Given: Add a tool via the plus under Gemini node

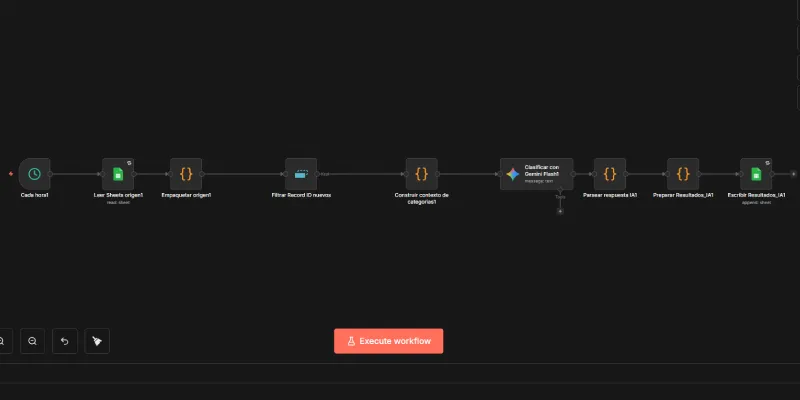Looking at the screenshot, I should [560, 211].
